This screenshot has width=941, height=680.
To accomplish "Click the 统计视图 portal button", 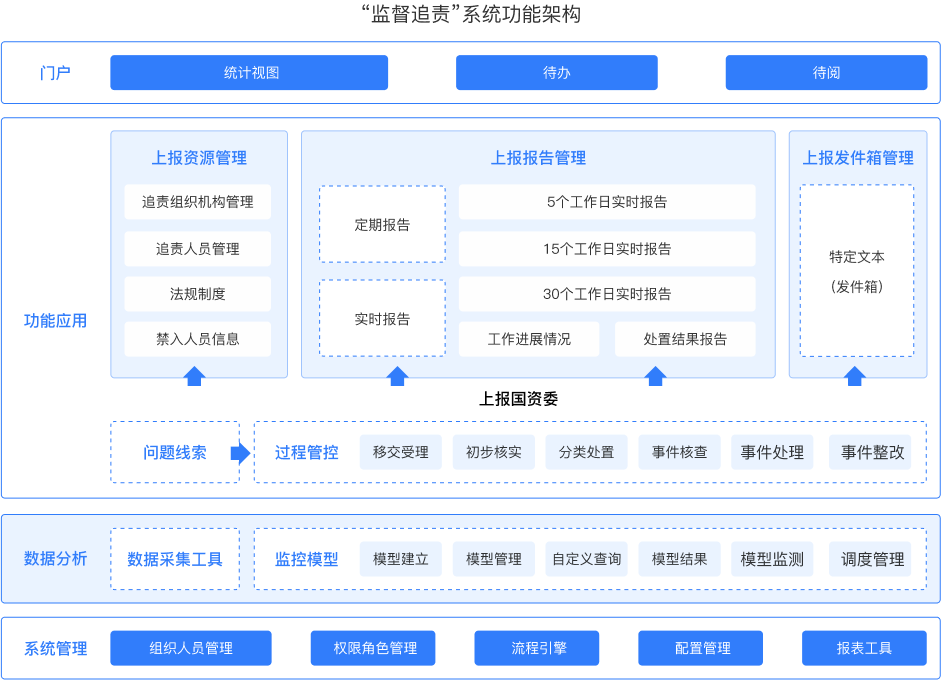I will 249,73.
